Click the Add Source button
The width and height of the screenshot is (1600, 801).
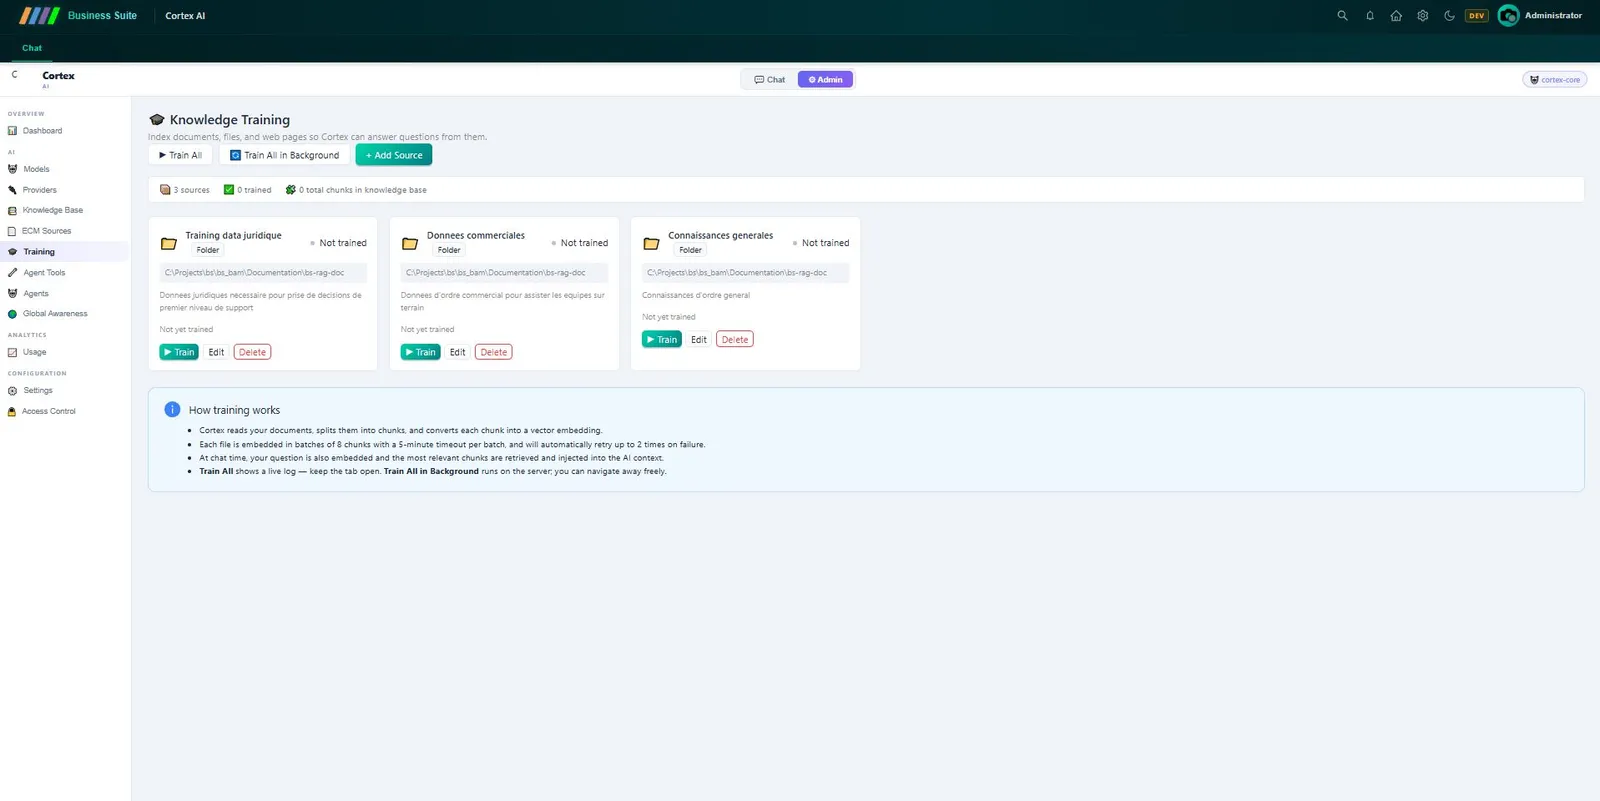click(394, 156)
